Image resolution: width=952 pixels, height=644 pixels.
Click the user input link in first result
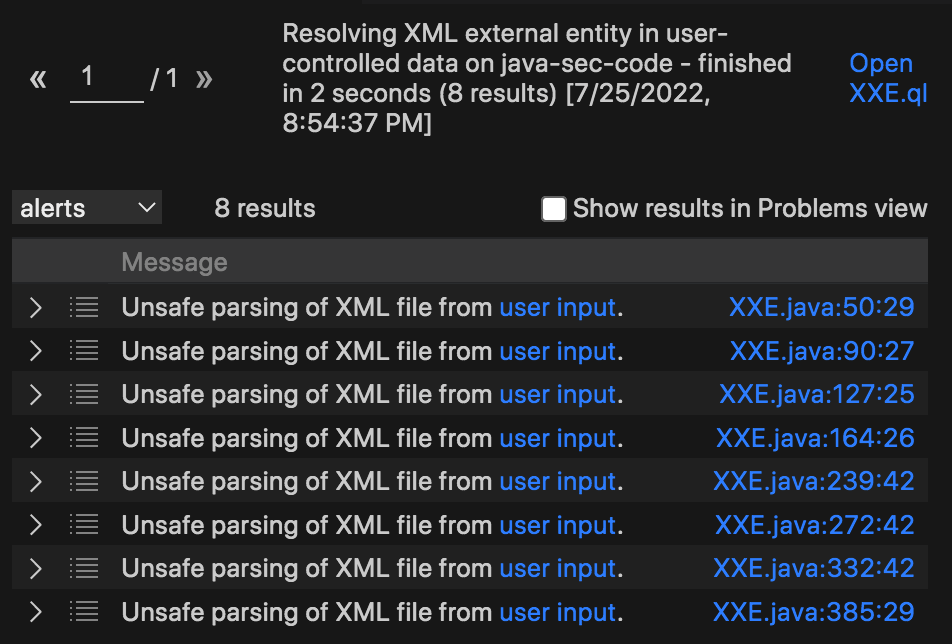click(x=558, y=307)
